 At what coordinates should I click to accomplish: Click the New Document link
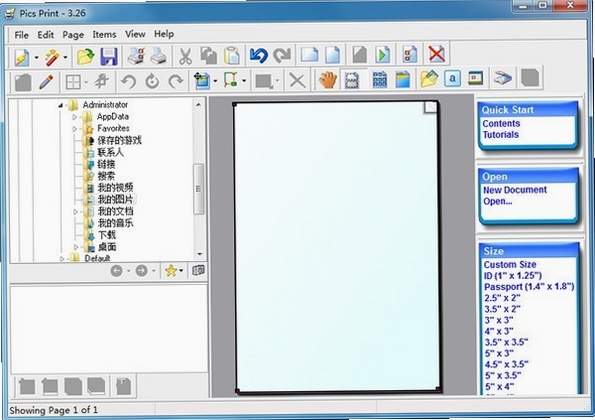pos(515,190)
